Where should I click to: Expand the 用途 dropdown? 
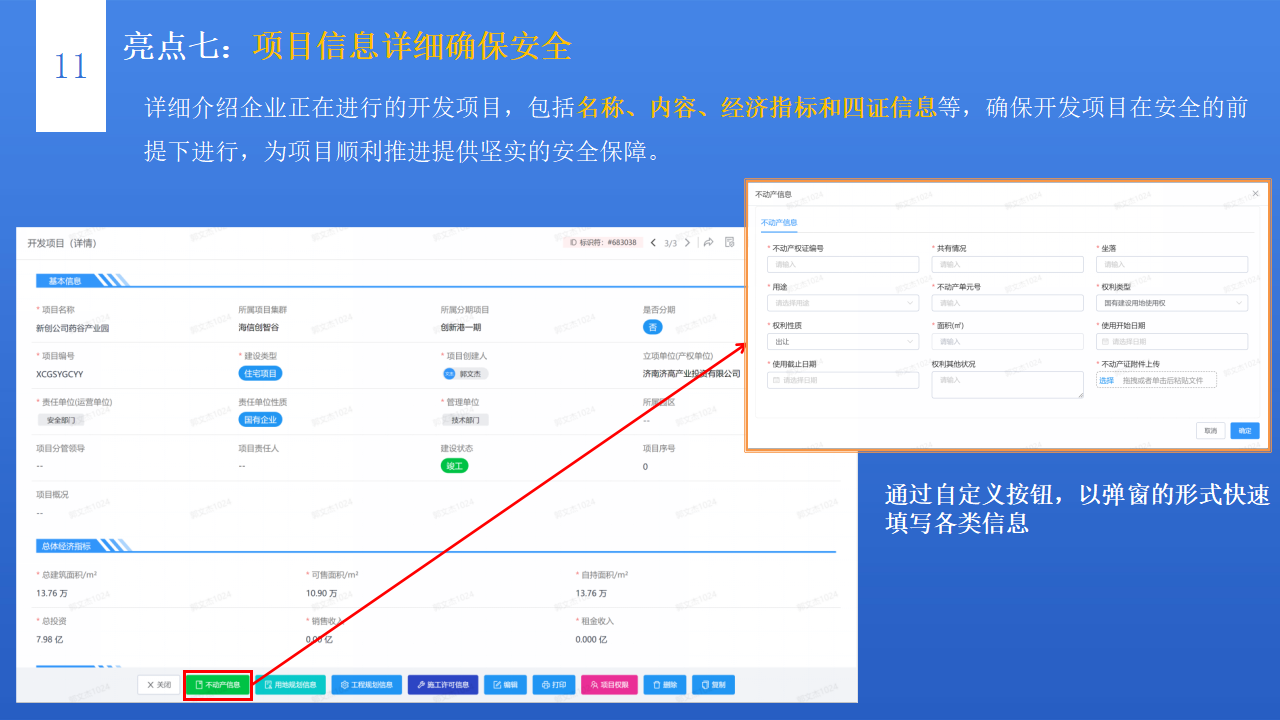[843, 302]
